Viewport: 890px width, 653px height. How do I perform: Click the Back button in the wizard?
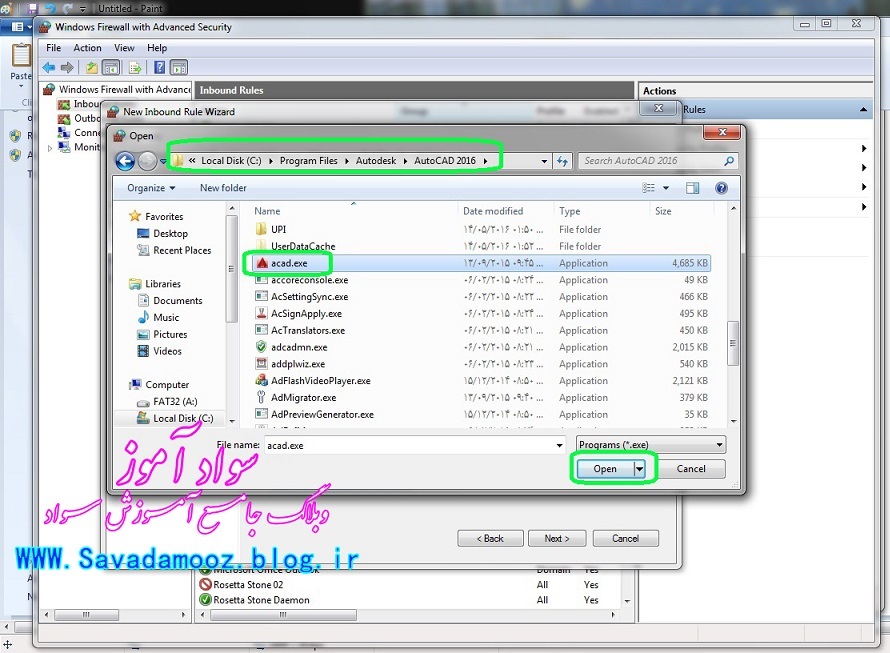coord(490,538)
